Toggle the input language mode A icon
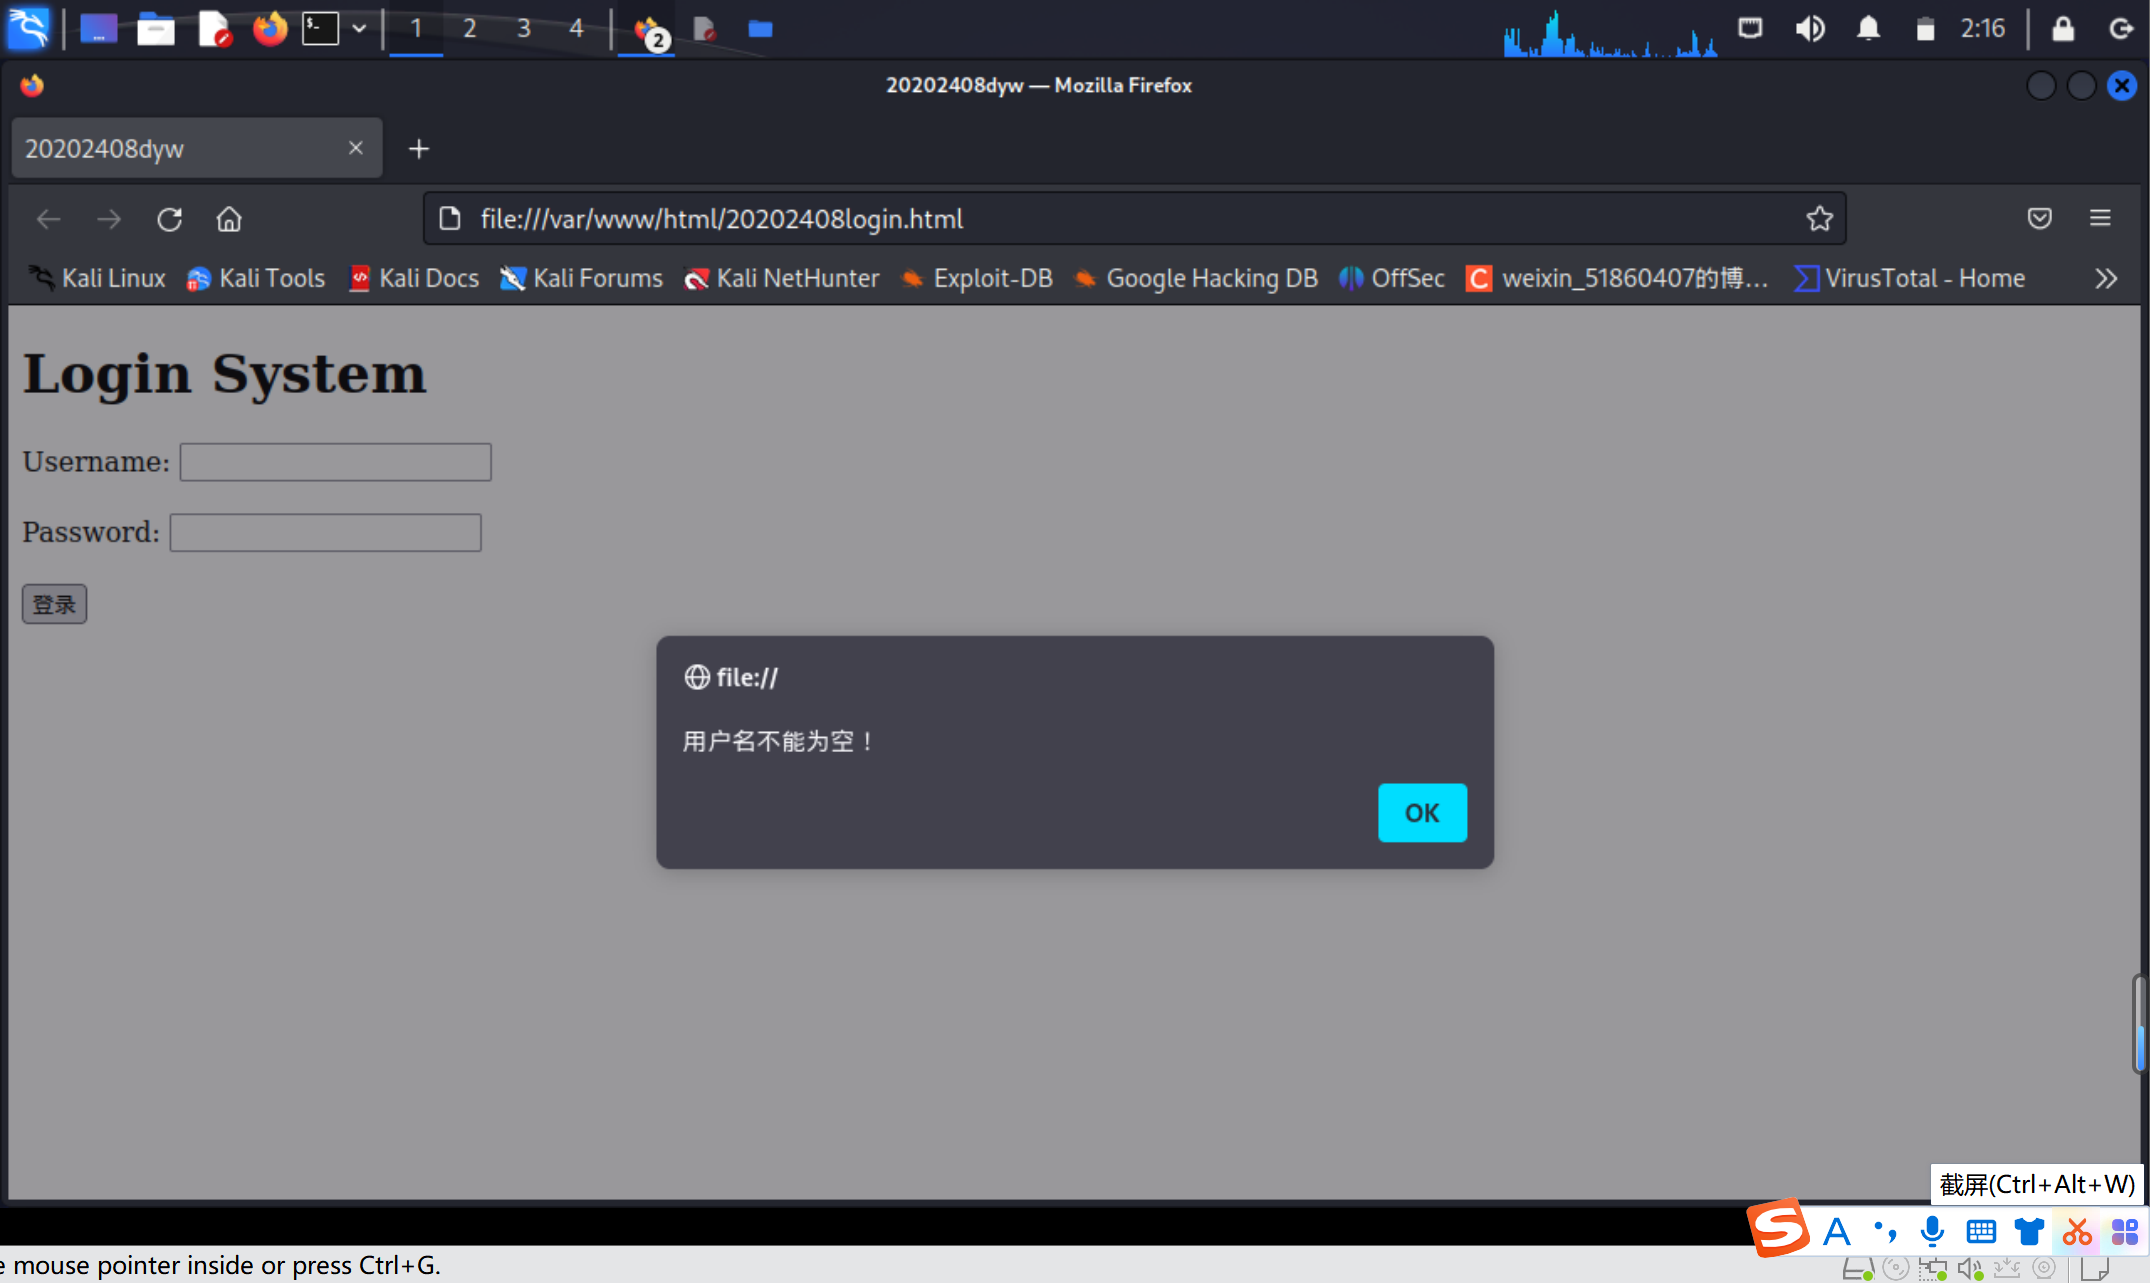This screenshot has width=2150, height=1283. (1836, 1232)
